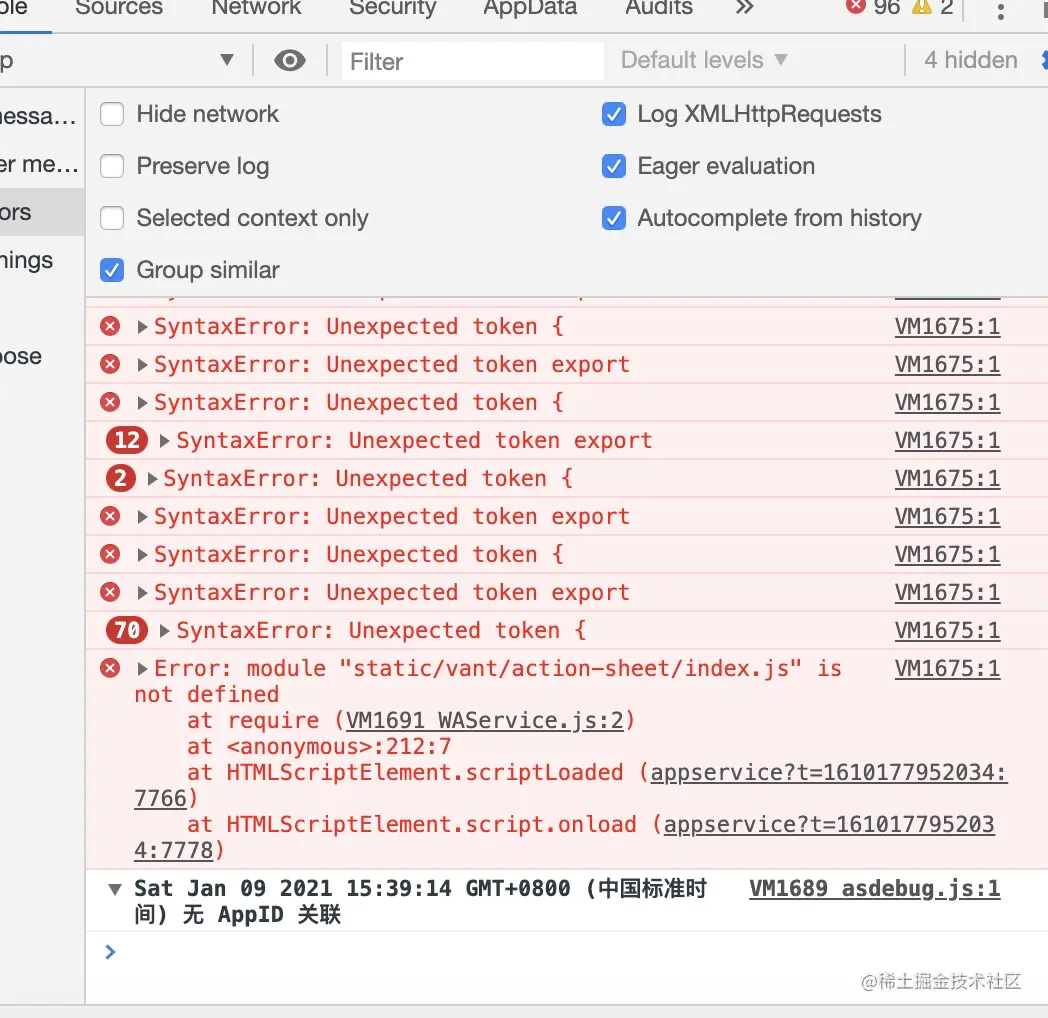Click the Filter input field

pos(473,61)
